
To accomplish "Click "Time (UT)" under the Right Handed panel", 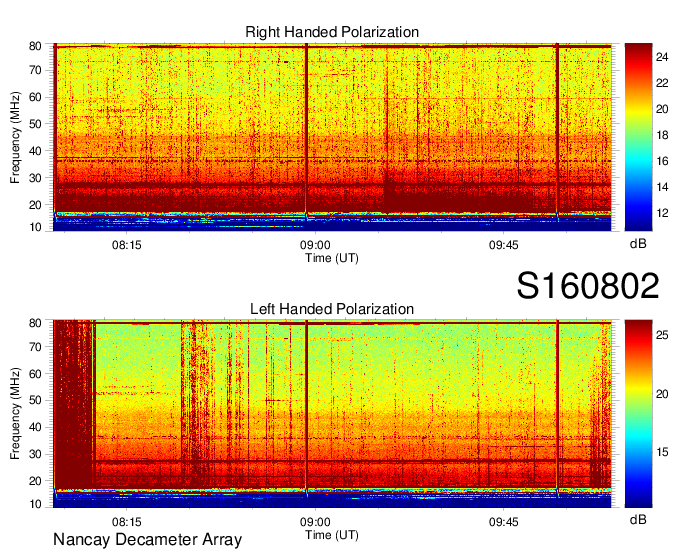I will coord(332,258).
